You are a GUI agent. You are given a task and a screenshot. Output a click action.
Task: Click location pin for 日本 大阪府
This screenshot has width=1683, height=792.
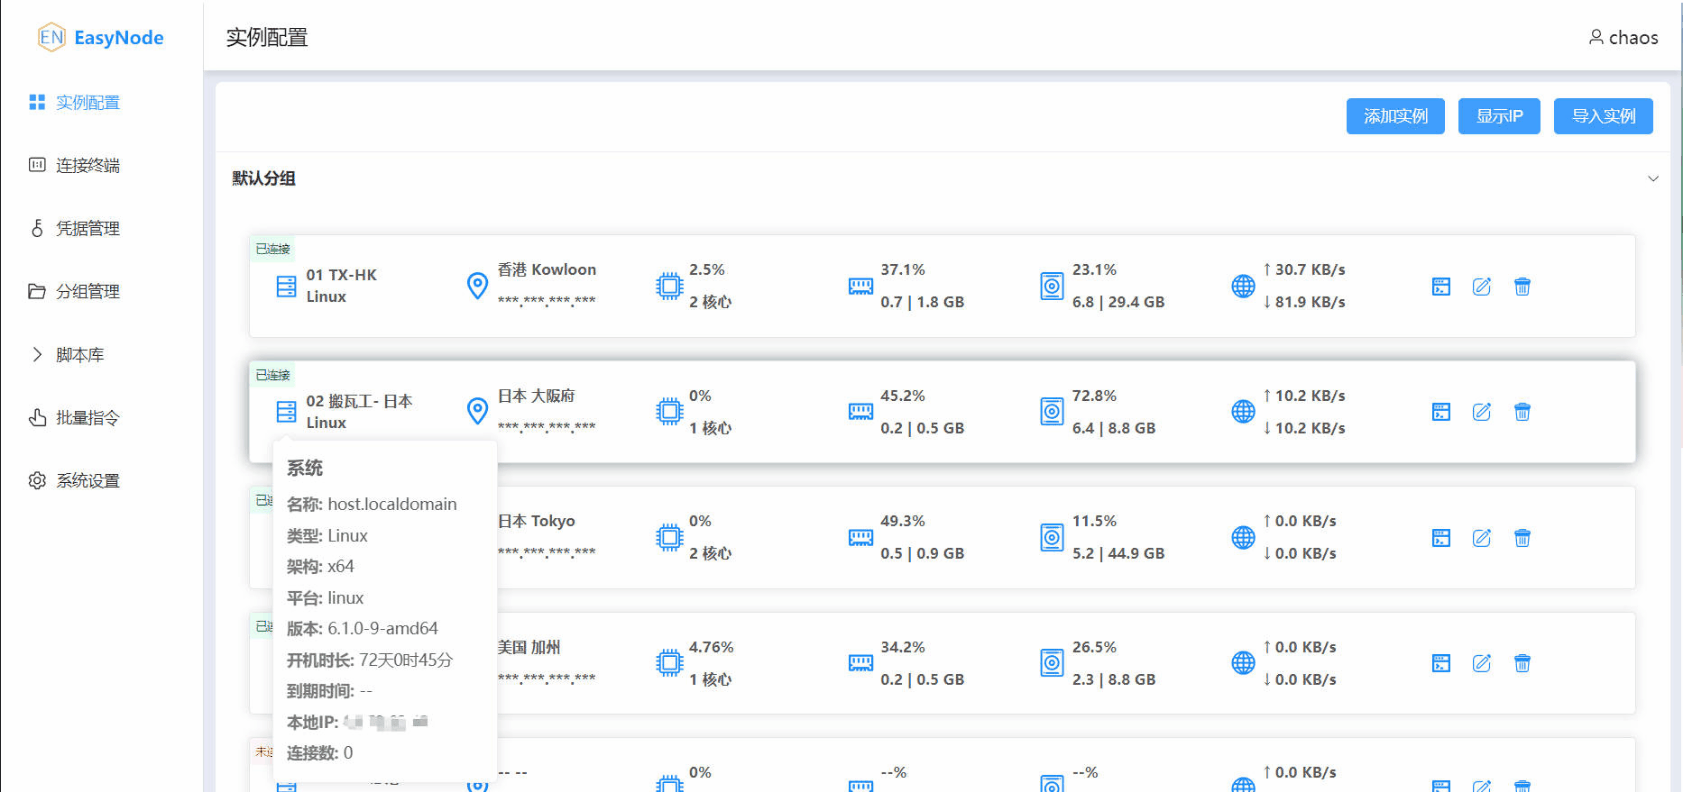tap(478, 411)
